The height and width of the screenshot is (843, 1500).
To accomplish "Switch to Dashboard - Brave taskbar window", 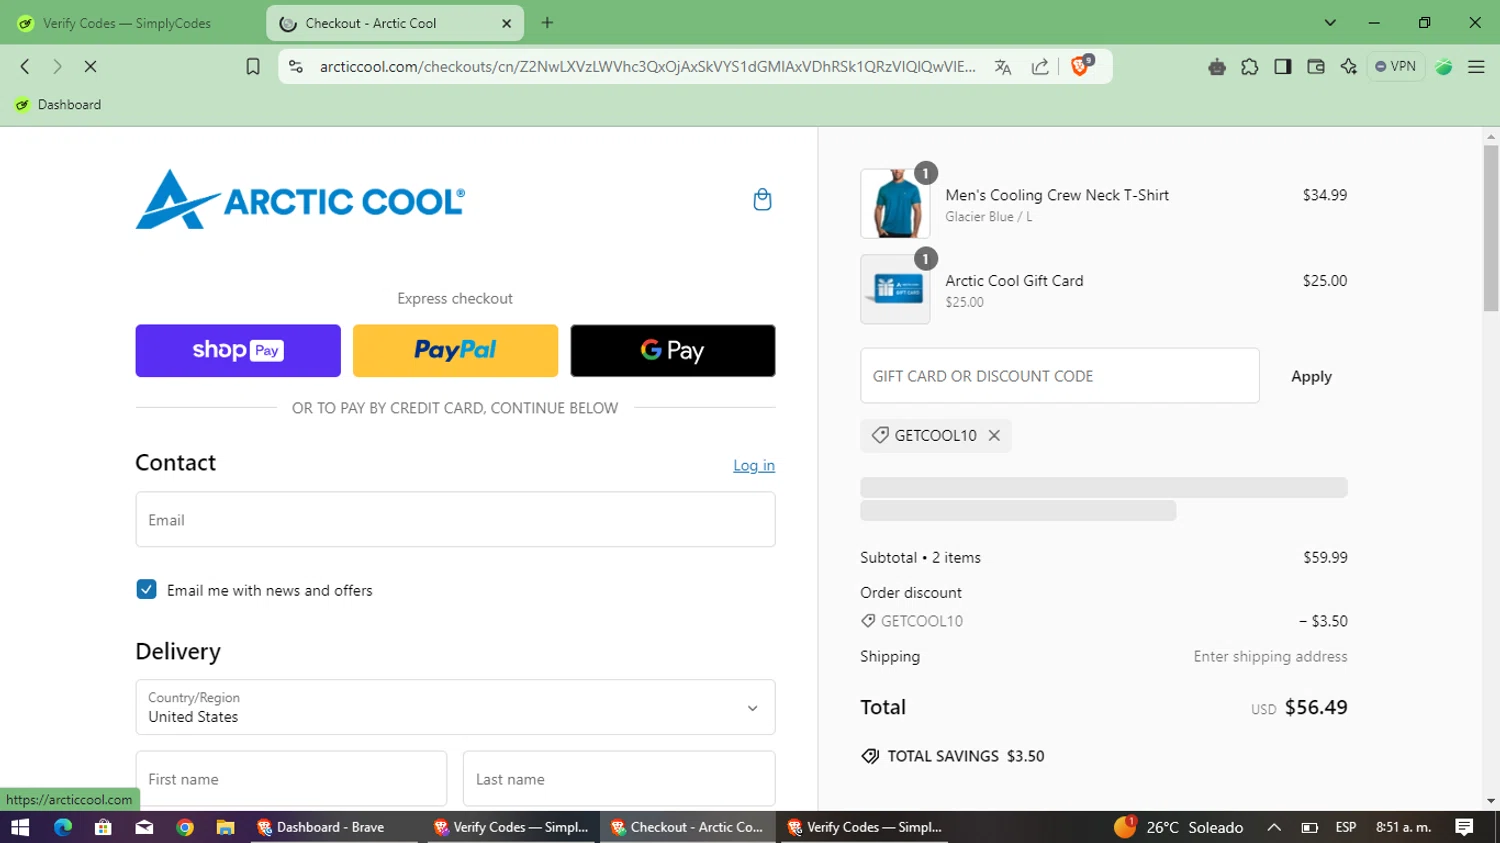I will [x=335, y=827].
